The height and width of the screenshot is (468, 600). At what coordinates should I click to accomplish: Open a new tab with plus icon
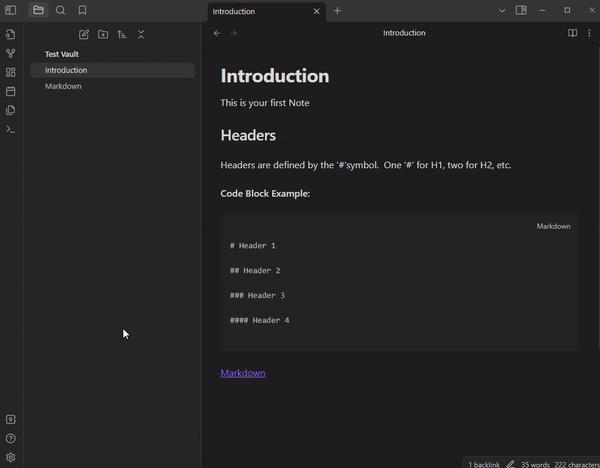(x=337, y=11)
